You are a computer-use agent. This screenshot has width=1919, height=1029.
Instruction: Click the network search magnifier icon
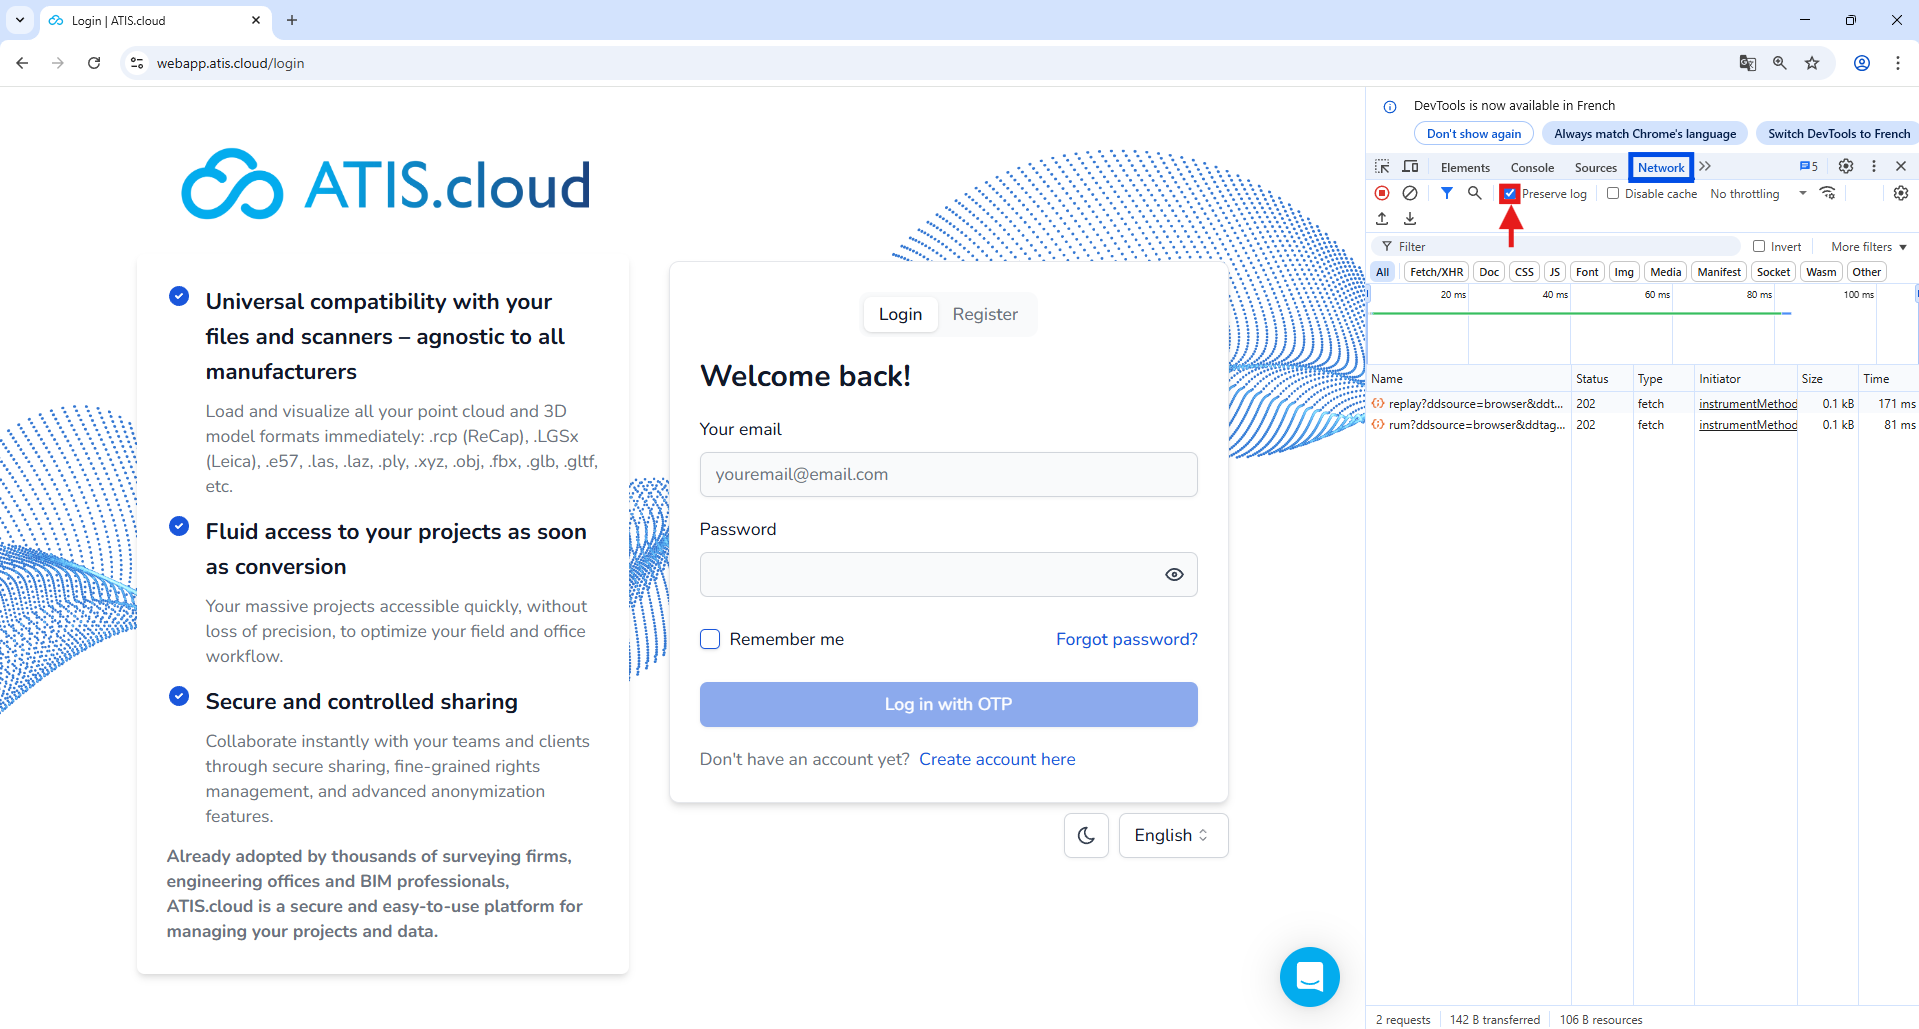[x=1474, y=193]
